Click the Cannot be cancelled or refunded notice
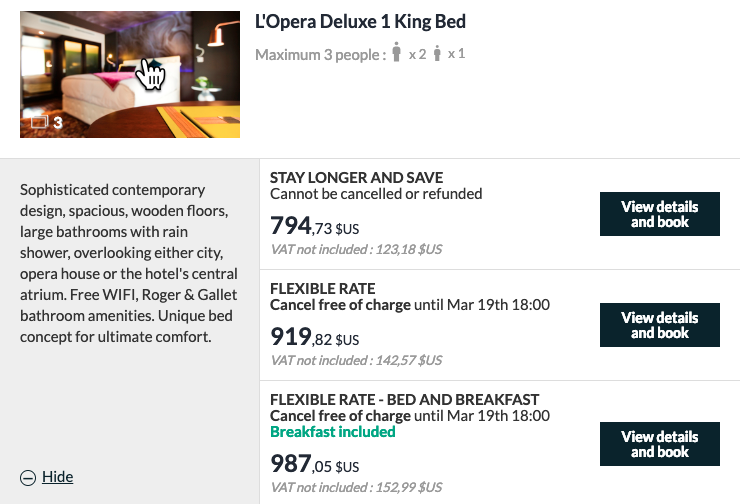 point(376,194)
